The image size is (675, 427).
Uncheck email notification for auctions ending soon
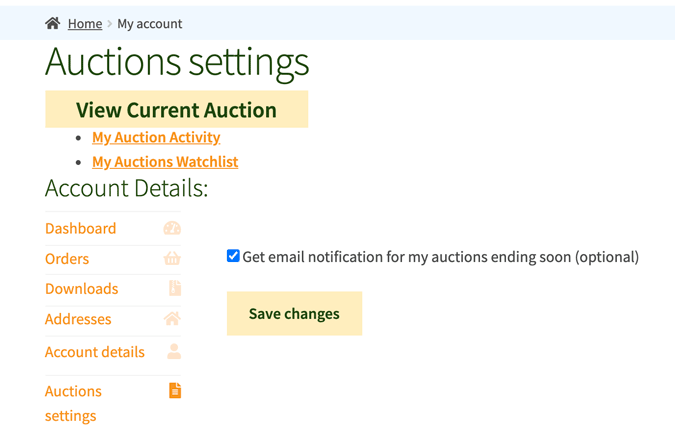(233, 256)
